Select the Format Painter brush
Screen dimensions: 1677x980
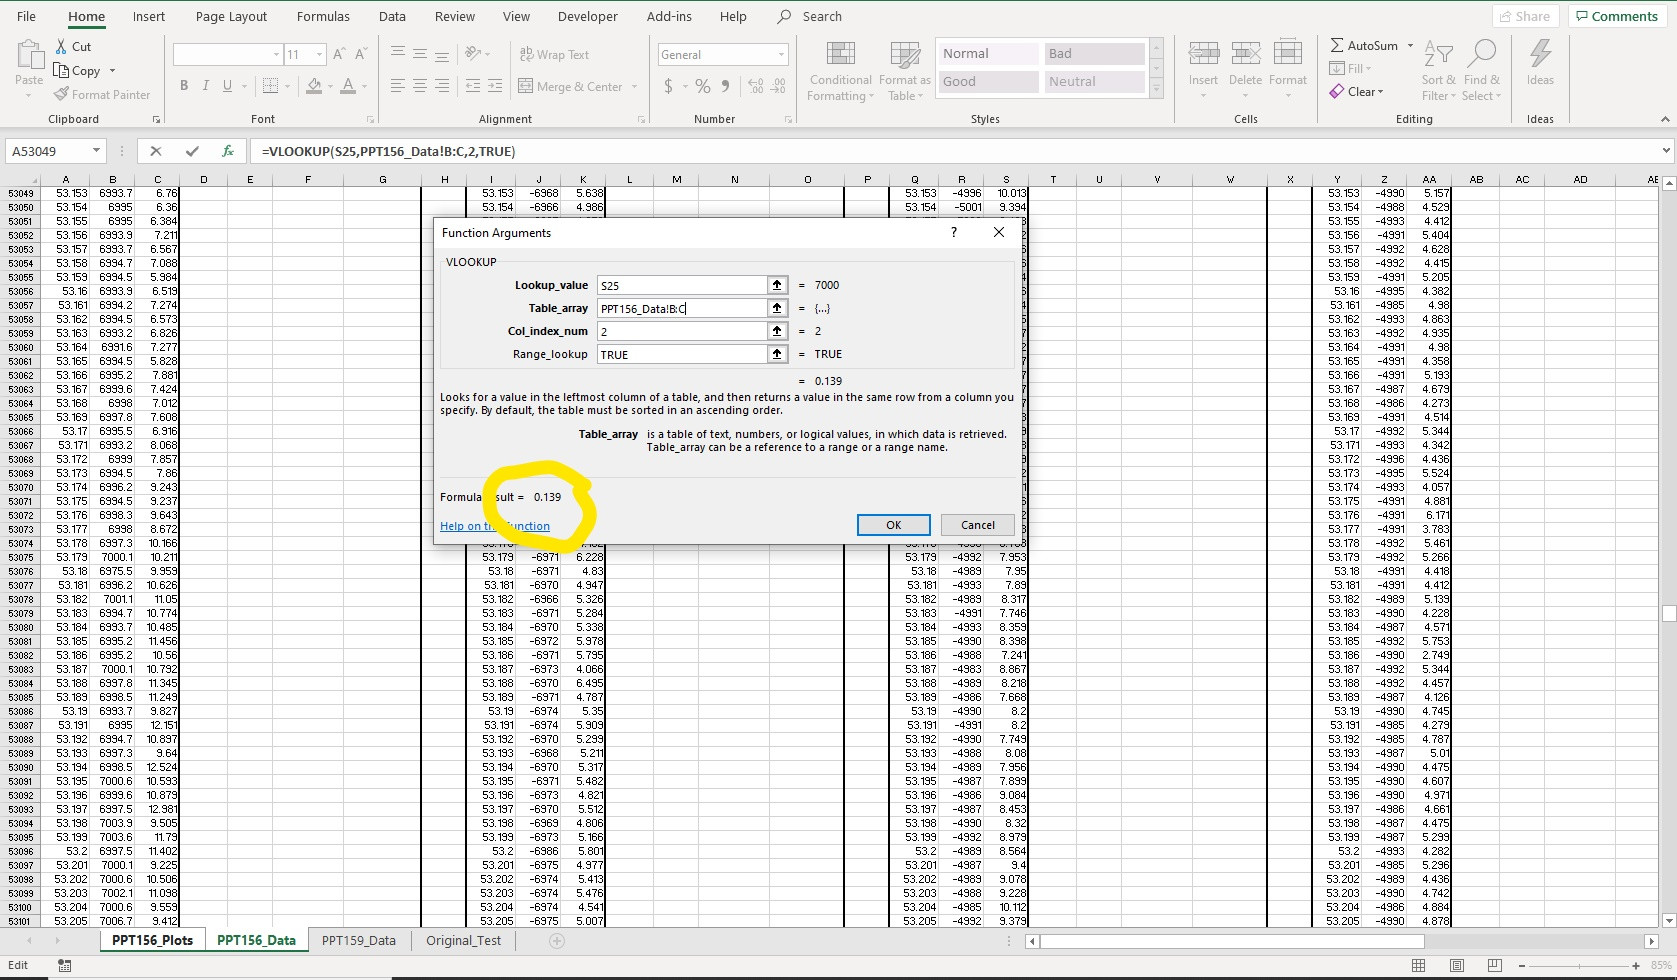coord(62,94)
